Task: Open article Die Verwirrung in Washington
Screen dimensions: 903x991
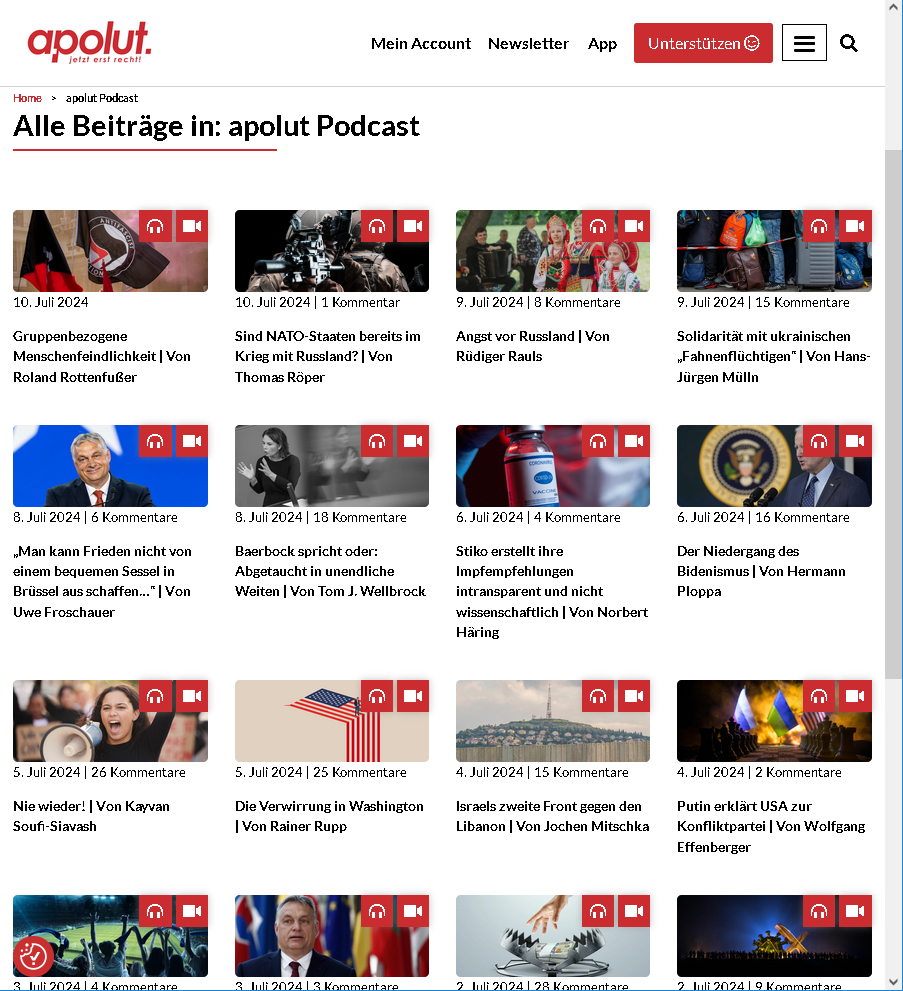Action: point(329,817)
